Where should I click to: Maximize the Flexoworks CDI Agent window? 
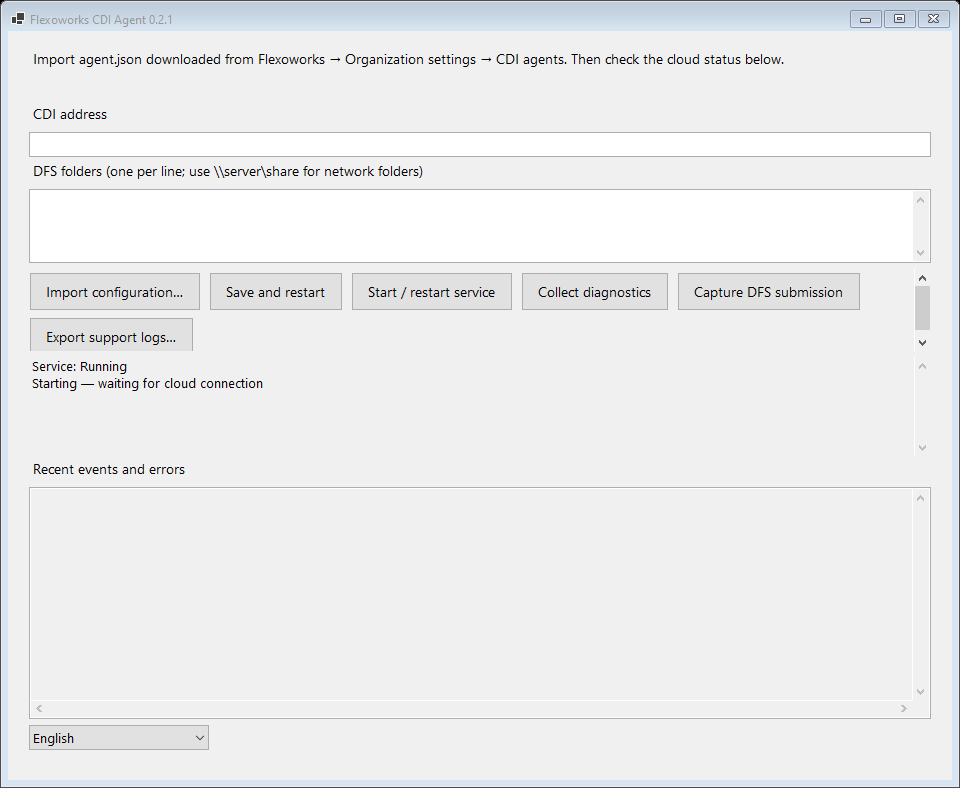point(899,19)
